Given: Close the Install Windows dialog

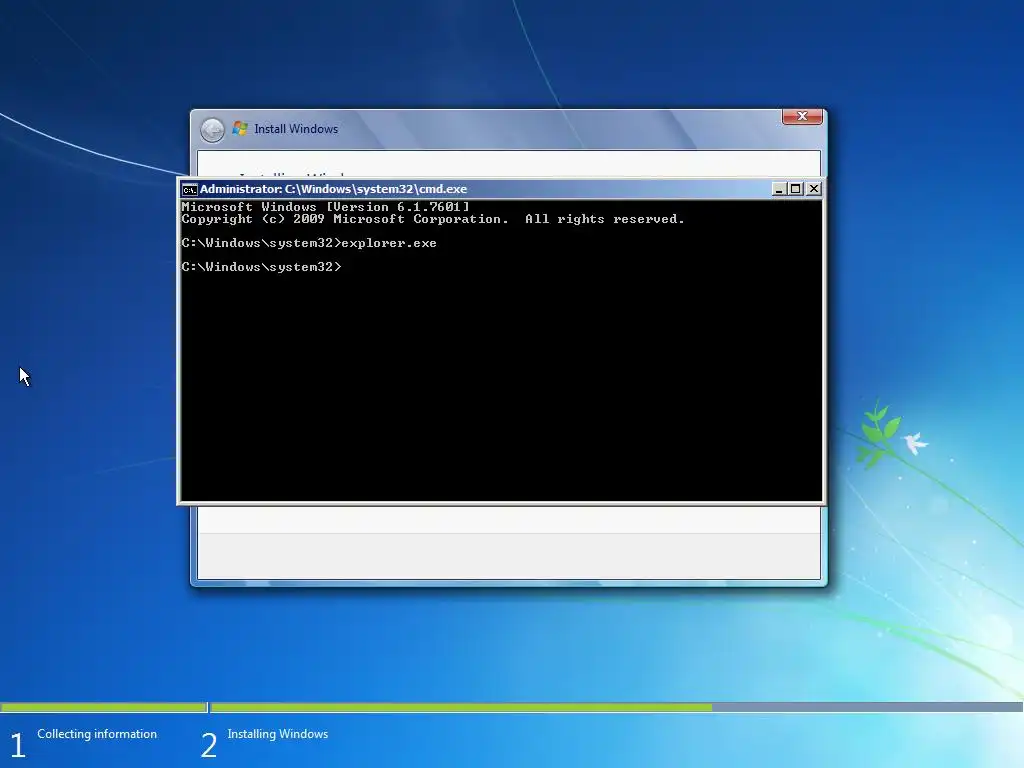Looking at the screenshot, I should point(802,116).
